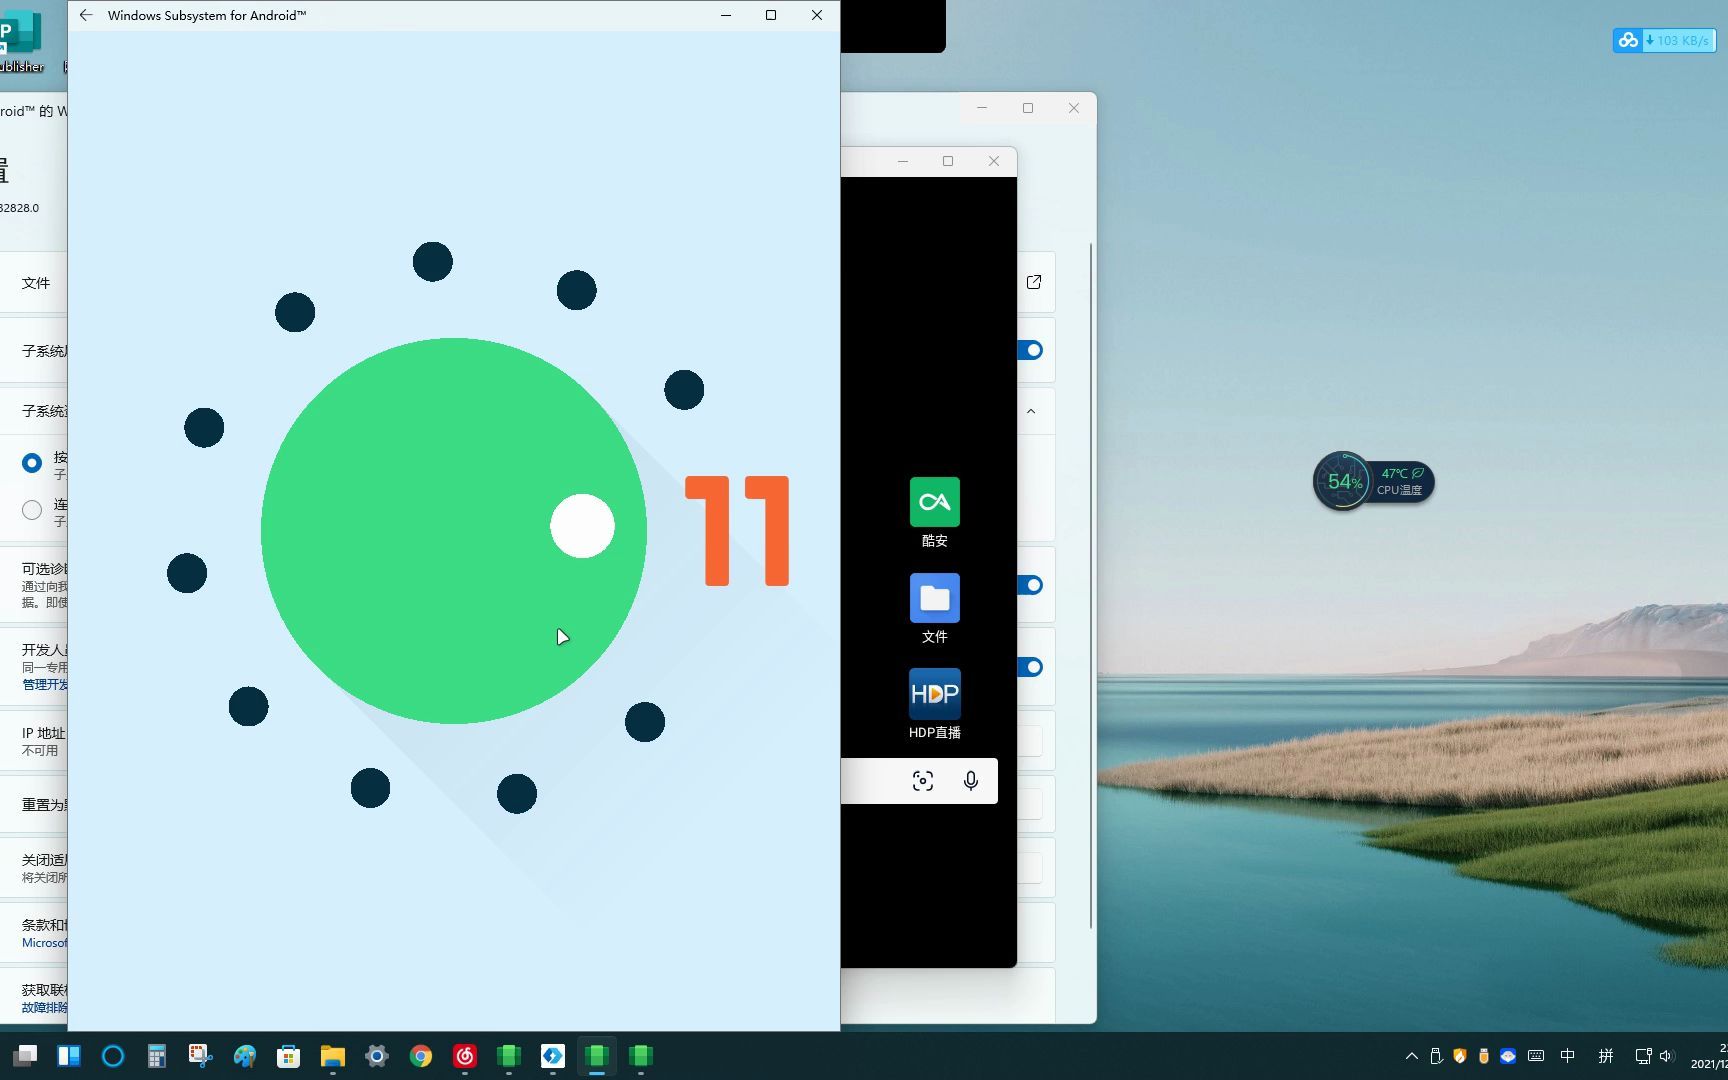Open the taskbar clock and date

(x=1709, y=1056)
